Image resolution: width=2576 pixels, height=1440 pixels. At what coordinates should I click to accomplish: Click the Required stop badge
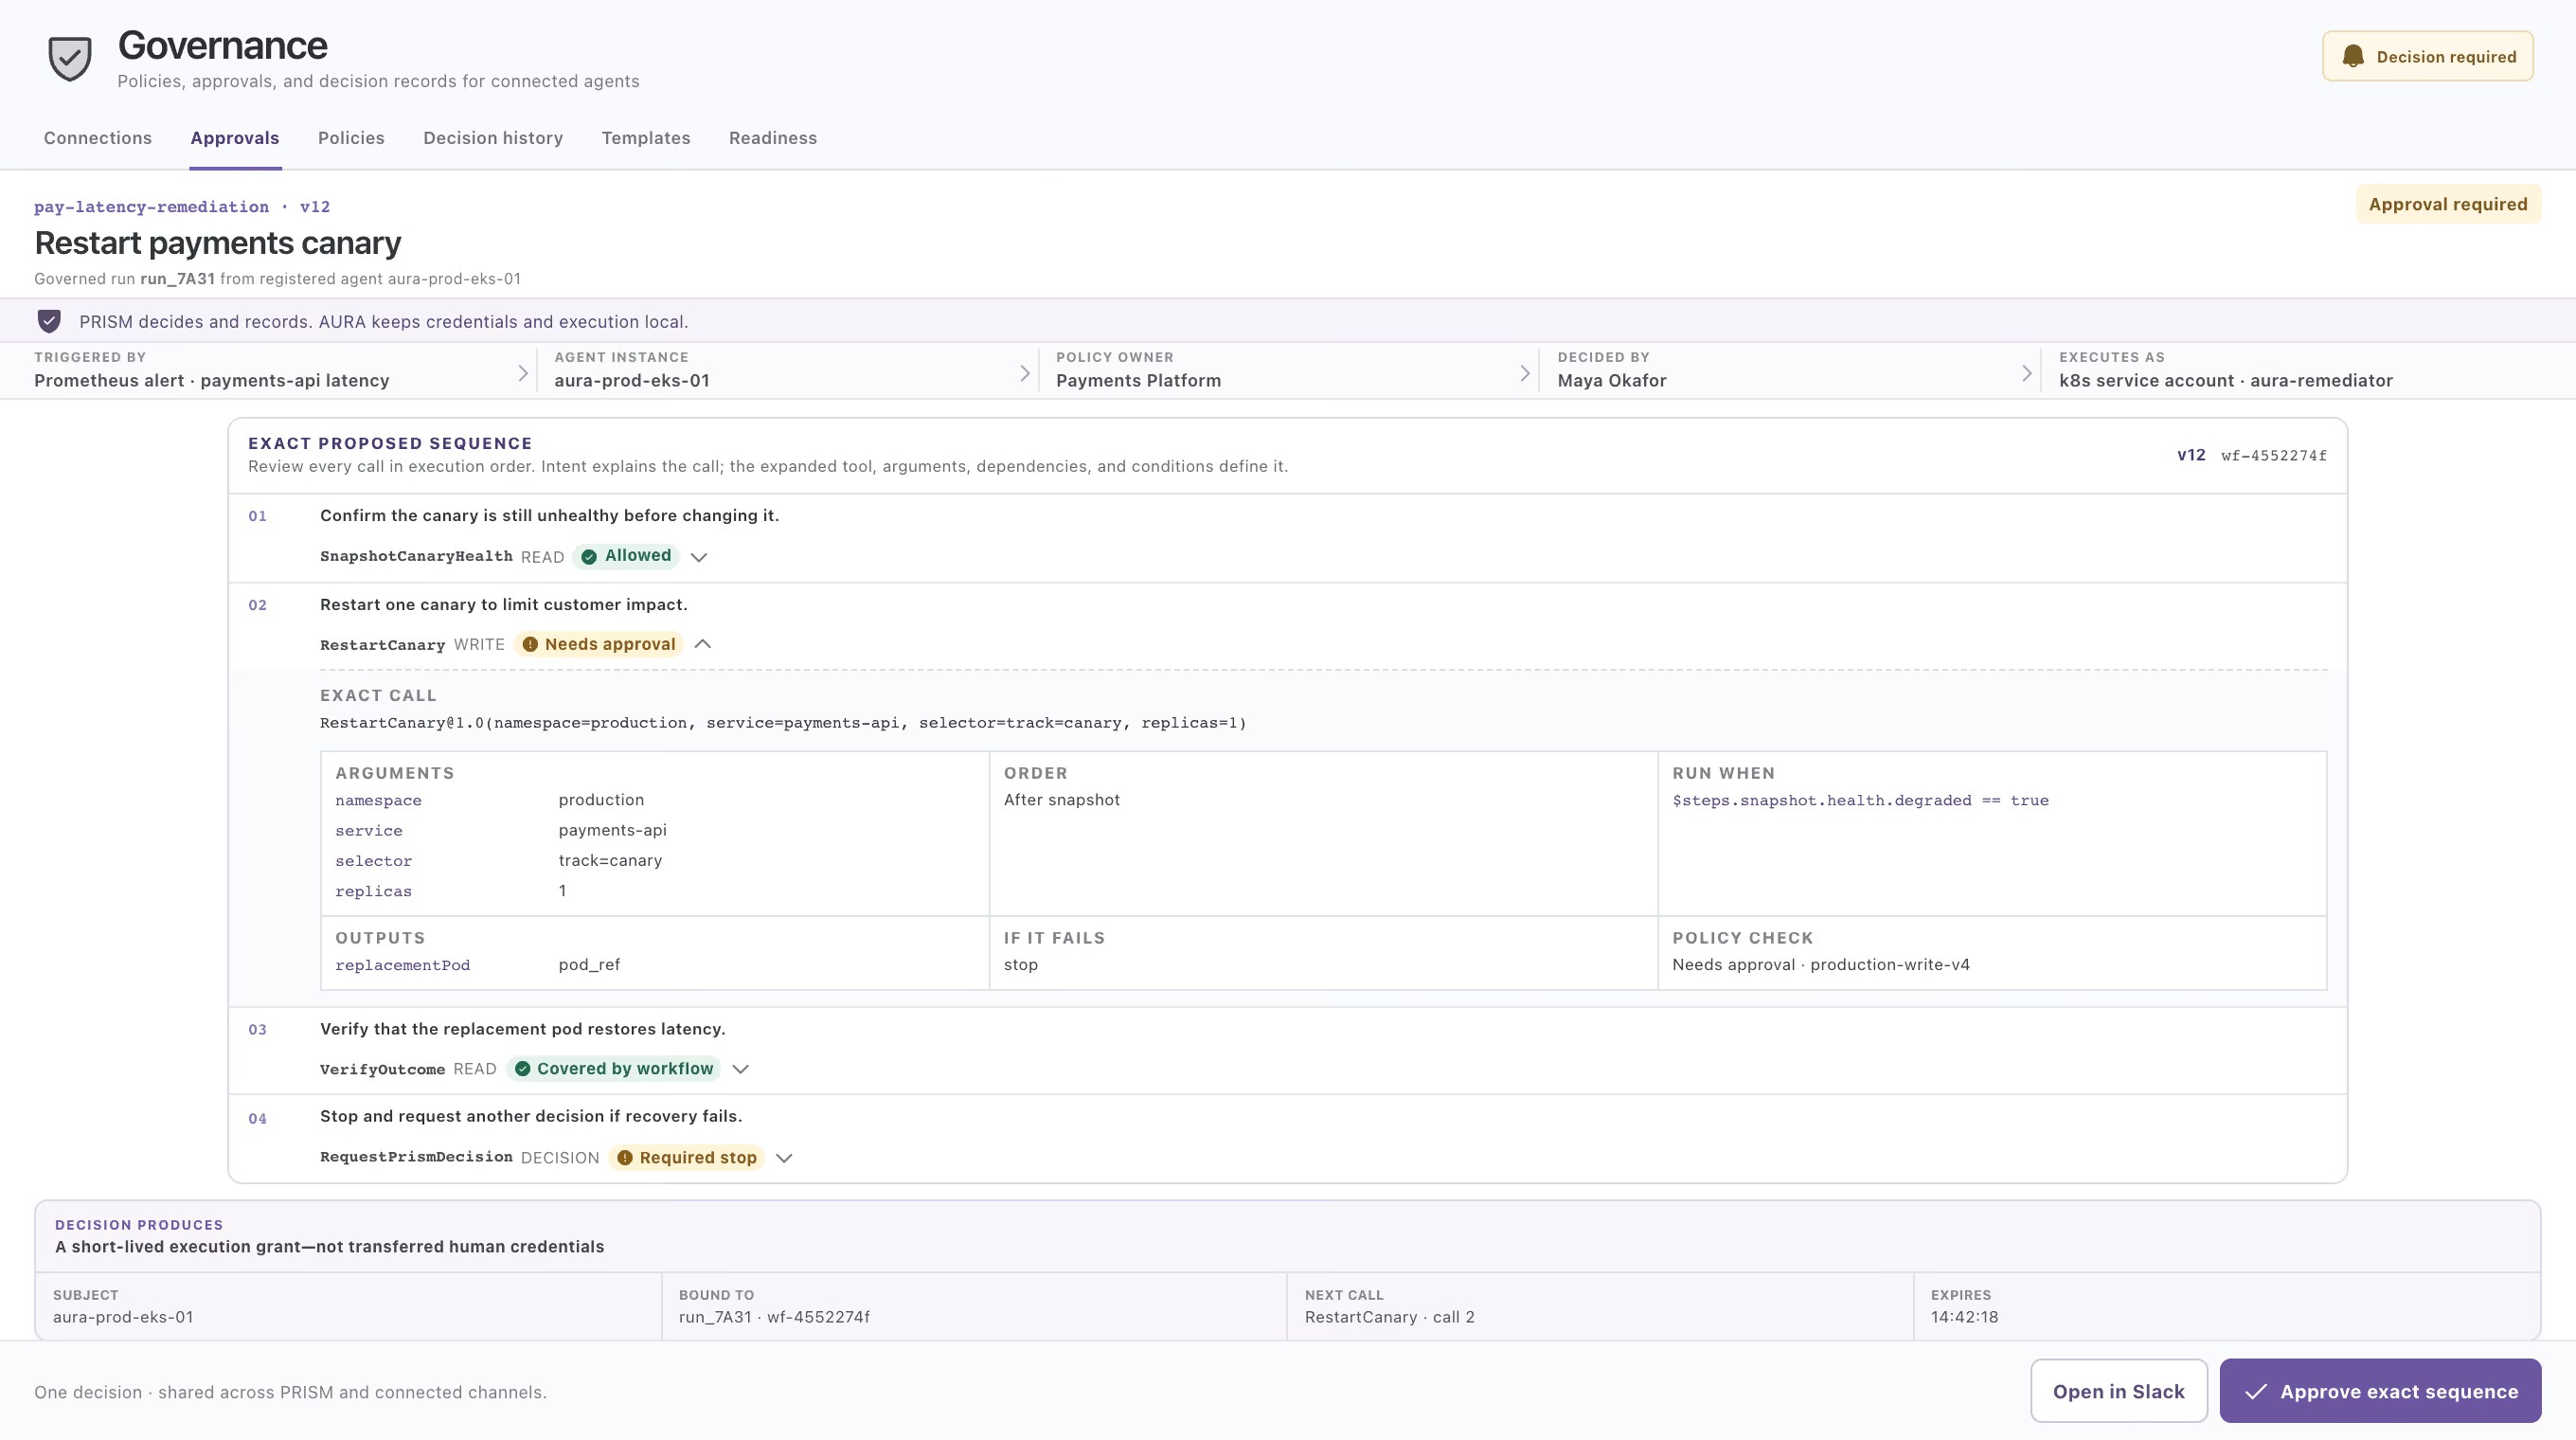(x=686, y=1158)
